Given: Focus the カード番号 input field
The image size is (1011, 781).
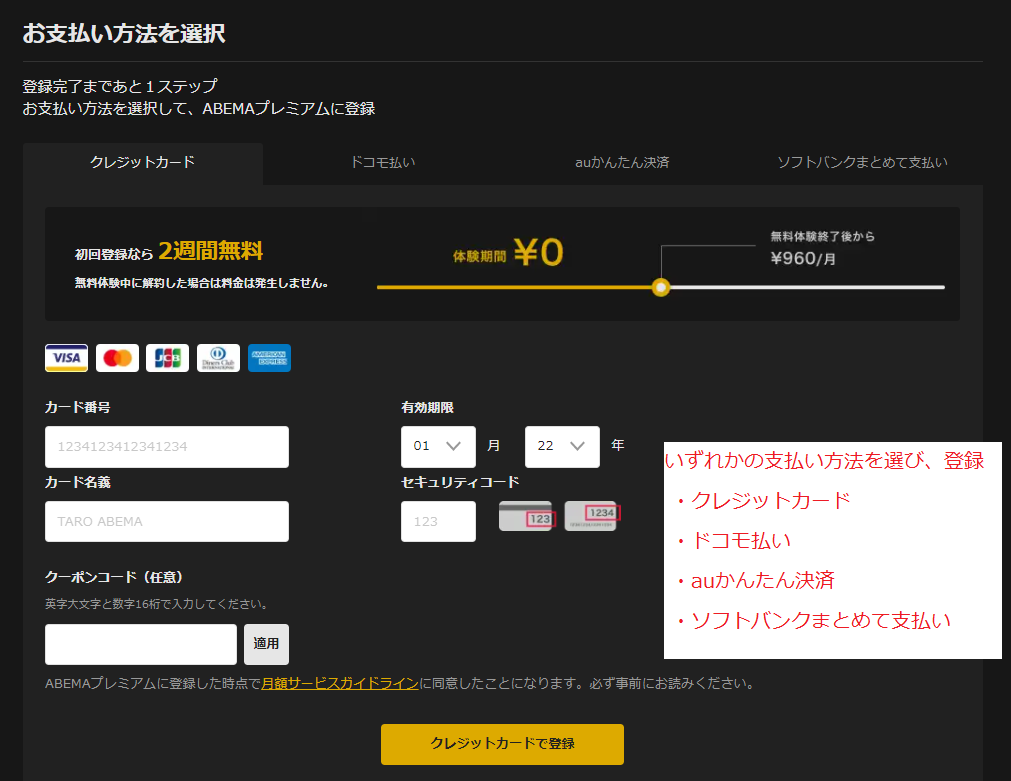Looking at the screenshot, I should click(167, 446).
